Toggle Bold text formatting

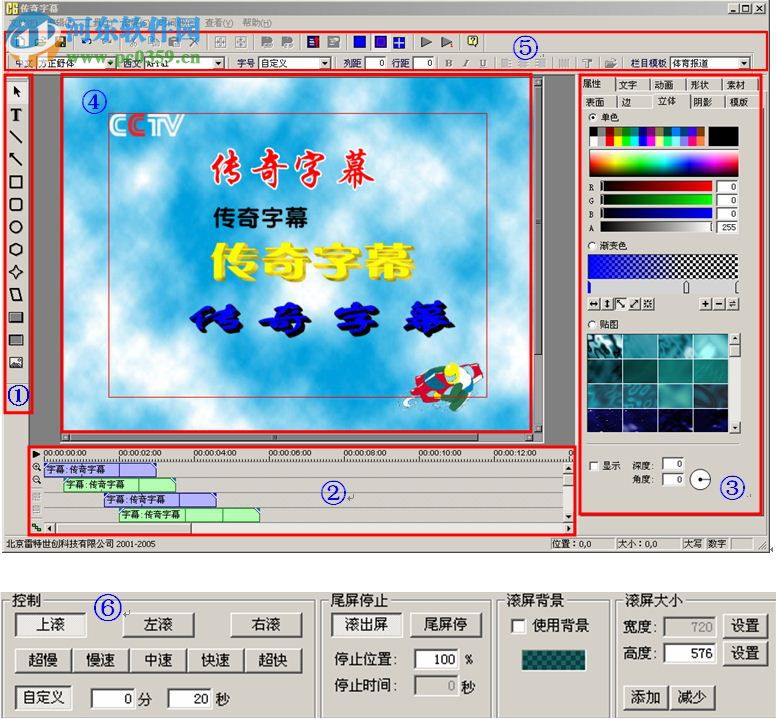pyautogui.click(x=448, y=63)
